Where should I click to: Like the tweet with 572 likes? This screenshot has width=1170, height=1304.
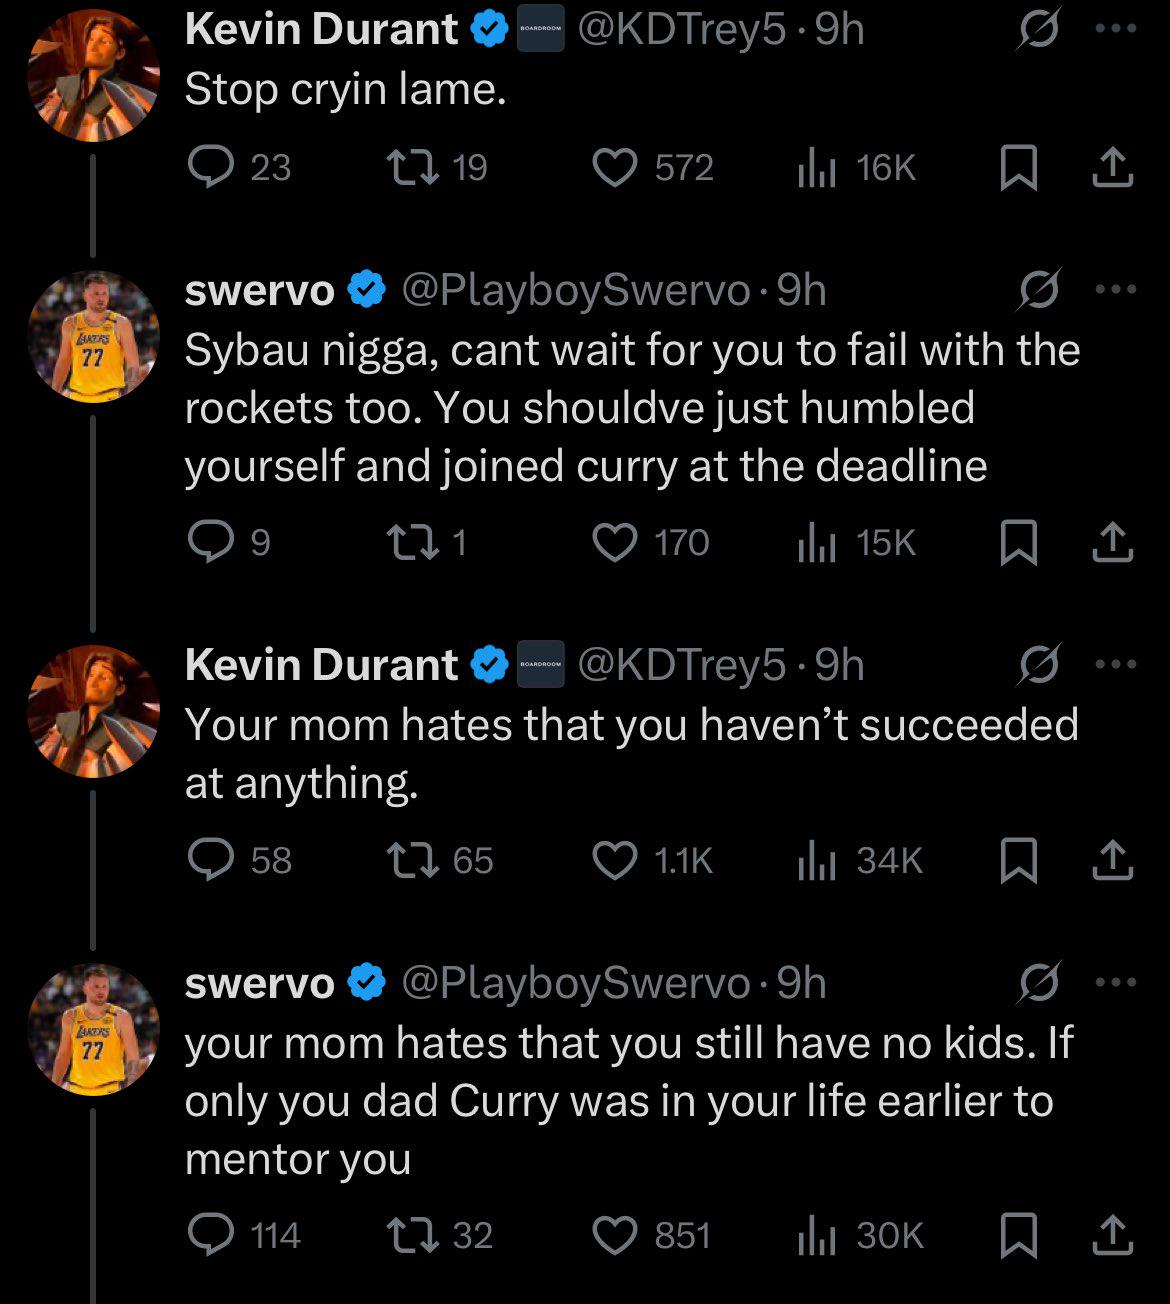click(653, 168)
